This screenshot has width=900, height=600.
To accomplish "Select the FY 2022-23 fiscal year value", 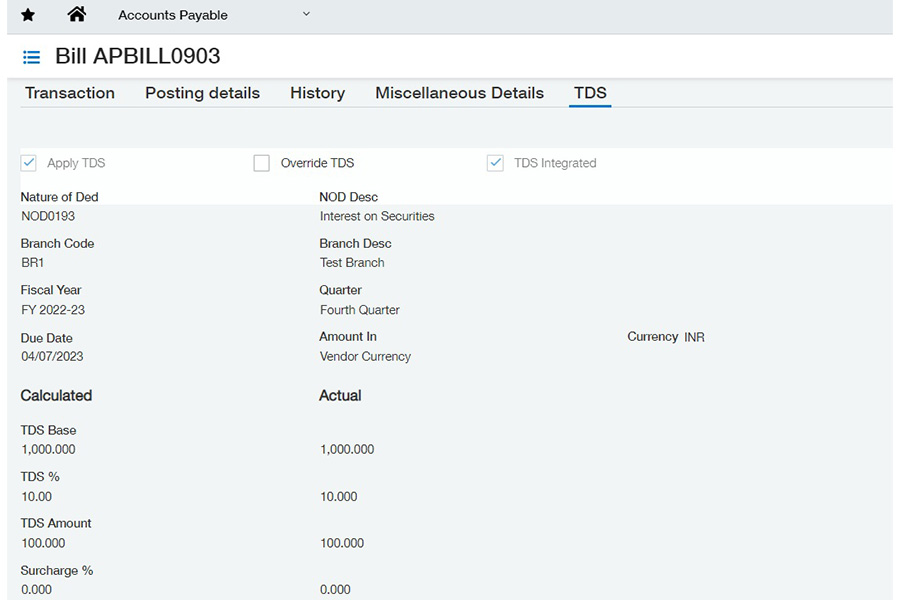I will coord(53,310).
